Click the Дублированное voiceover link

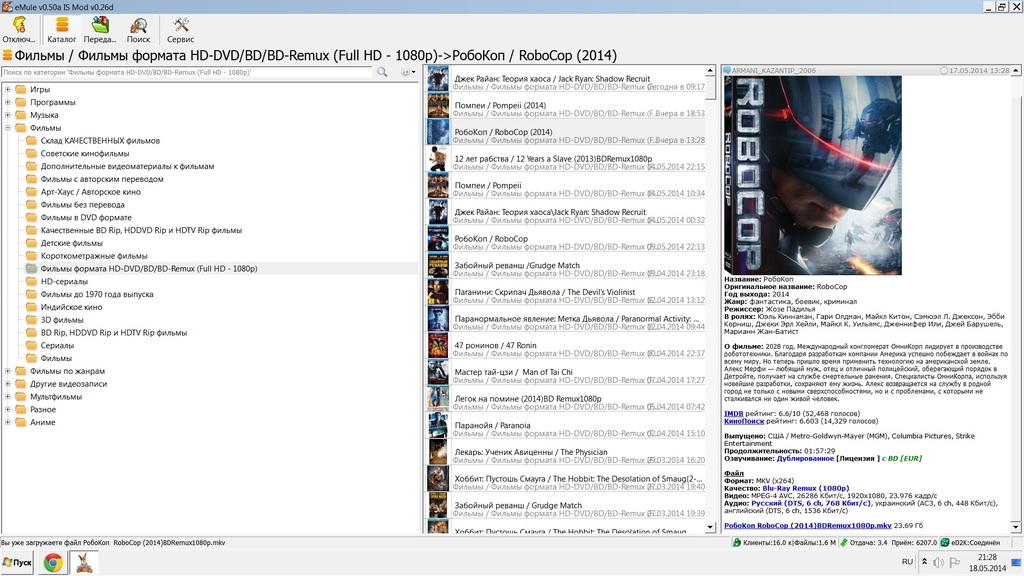805,458
